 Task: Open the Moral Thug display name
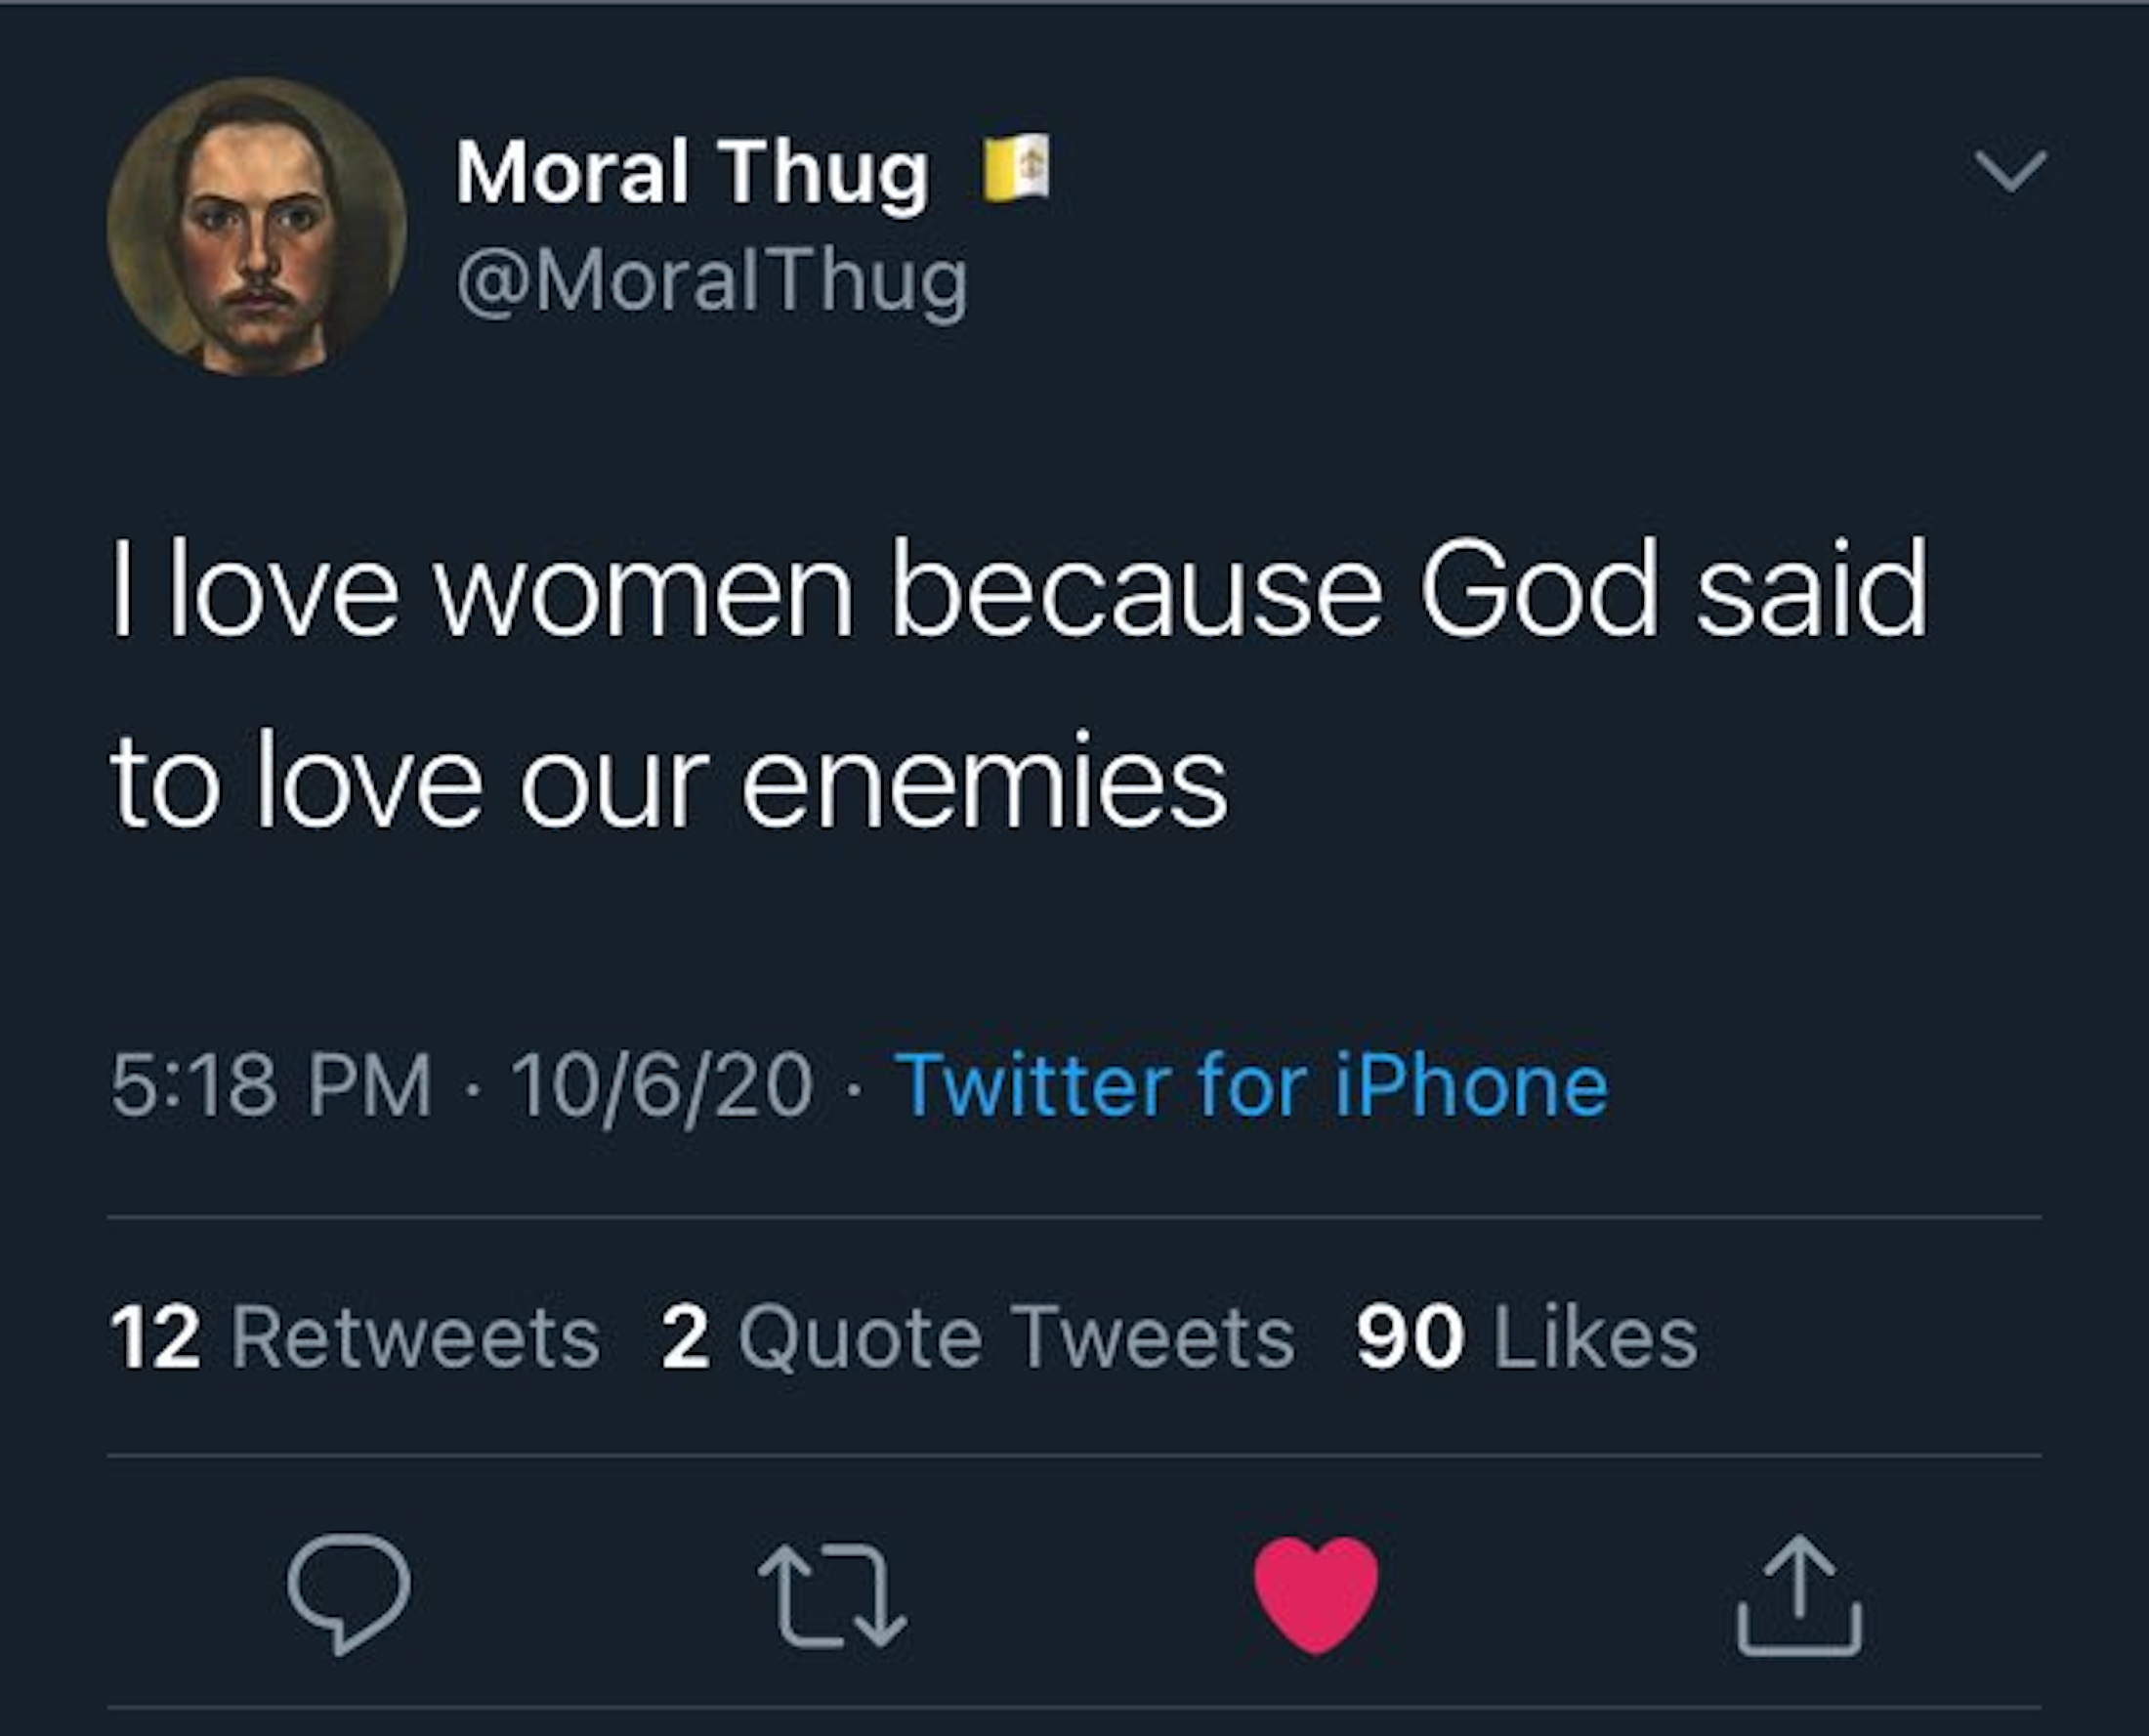pos(693,172)
